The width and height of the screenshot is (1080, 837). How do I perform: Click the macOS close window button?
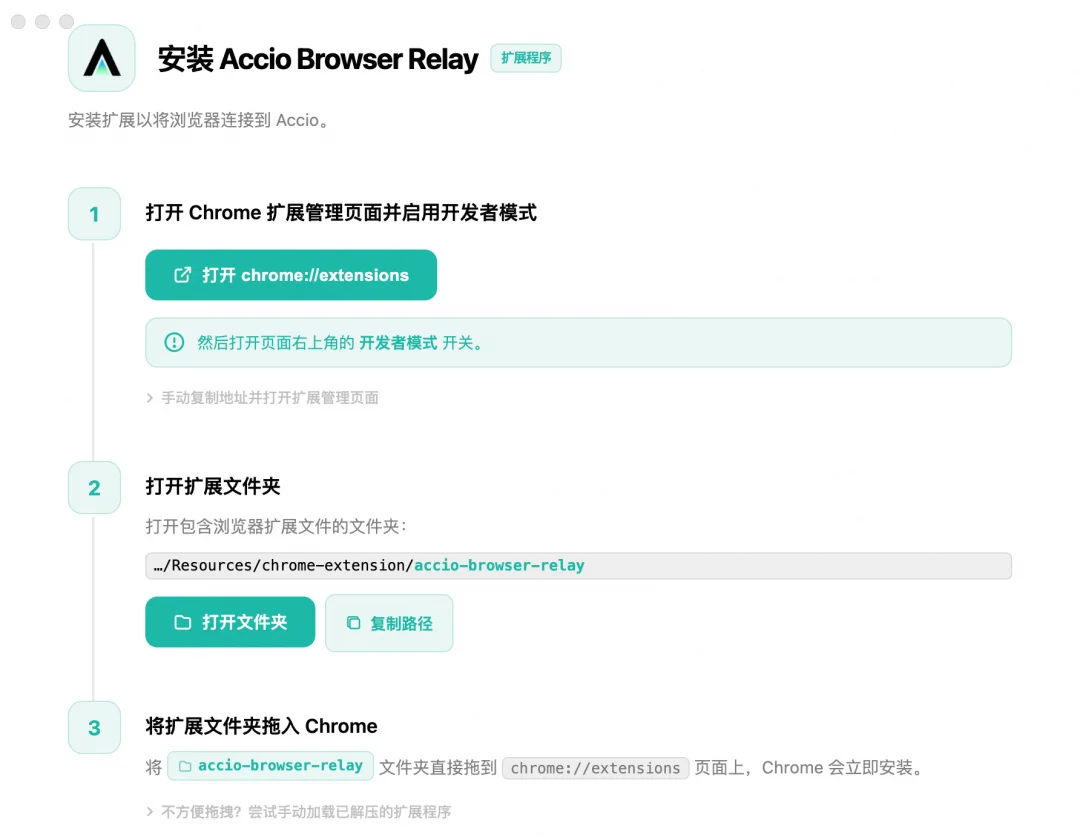tap(19, 21)
